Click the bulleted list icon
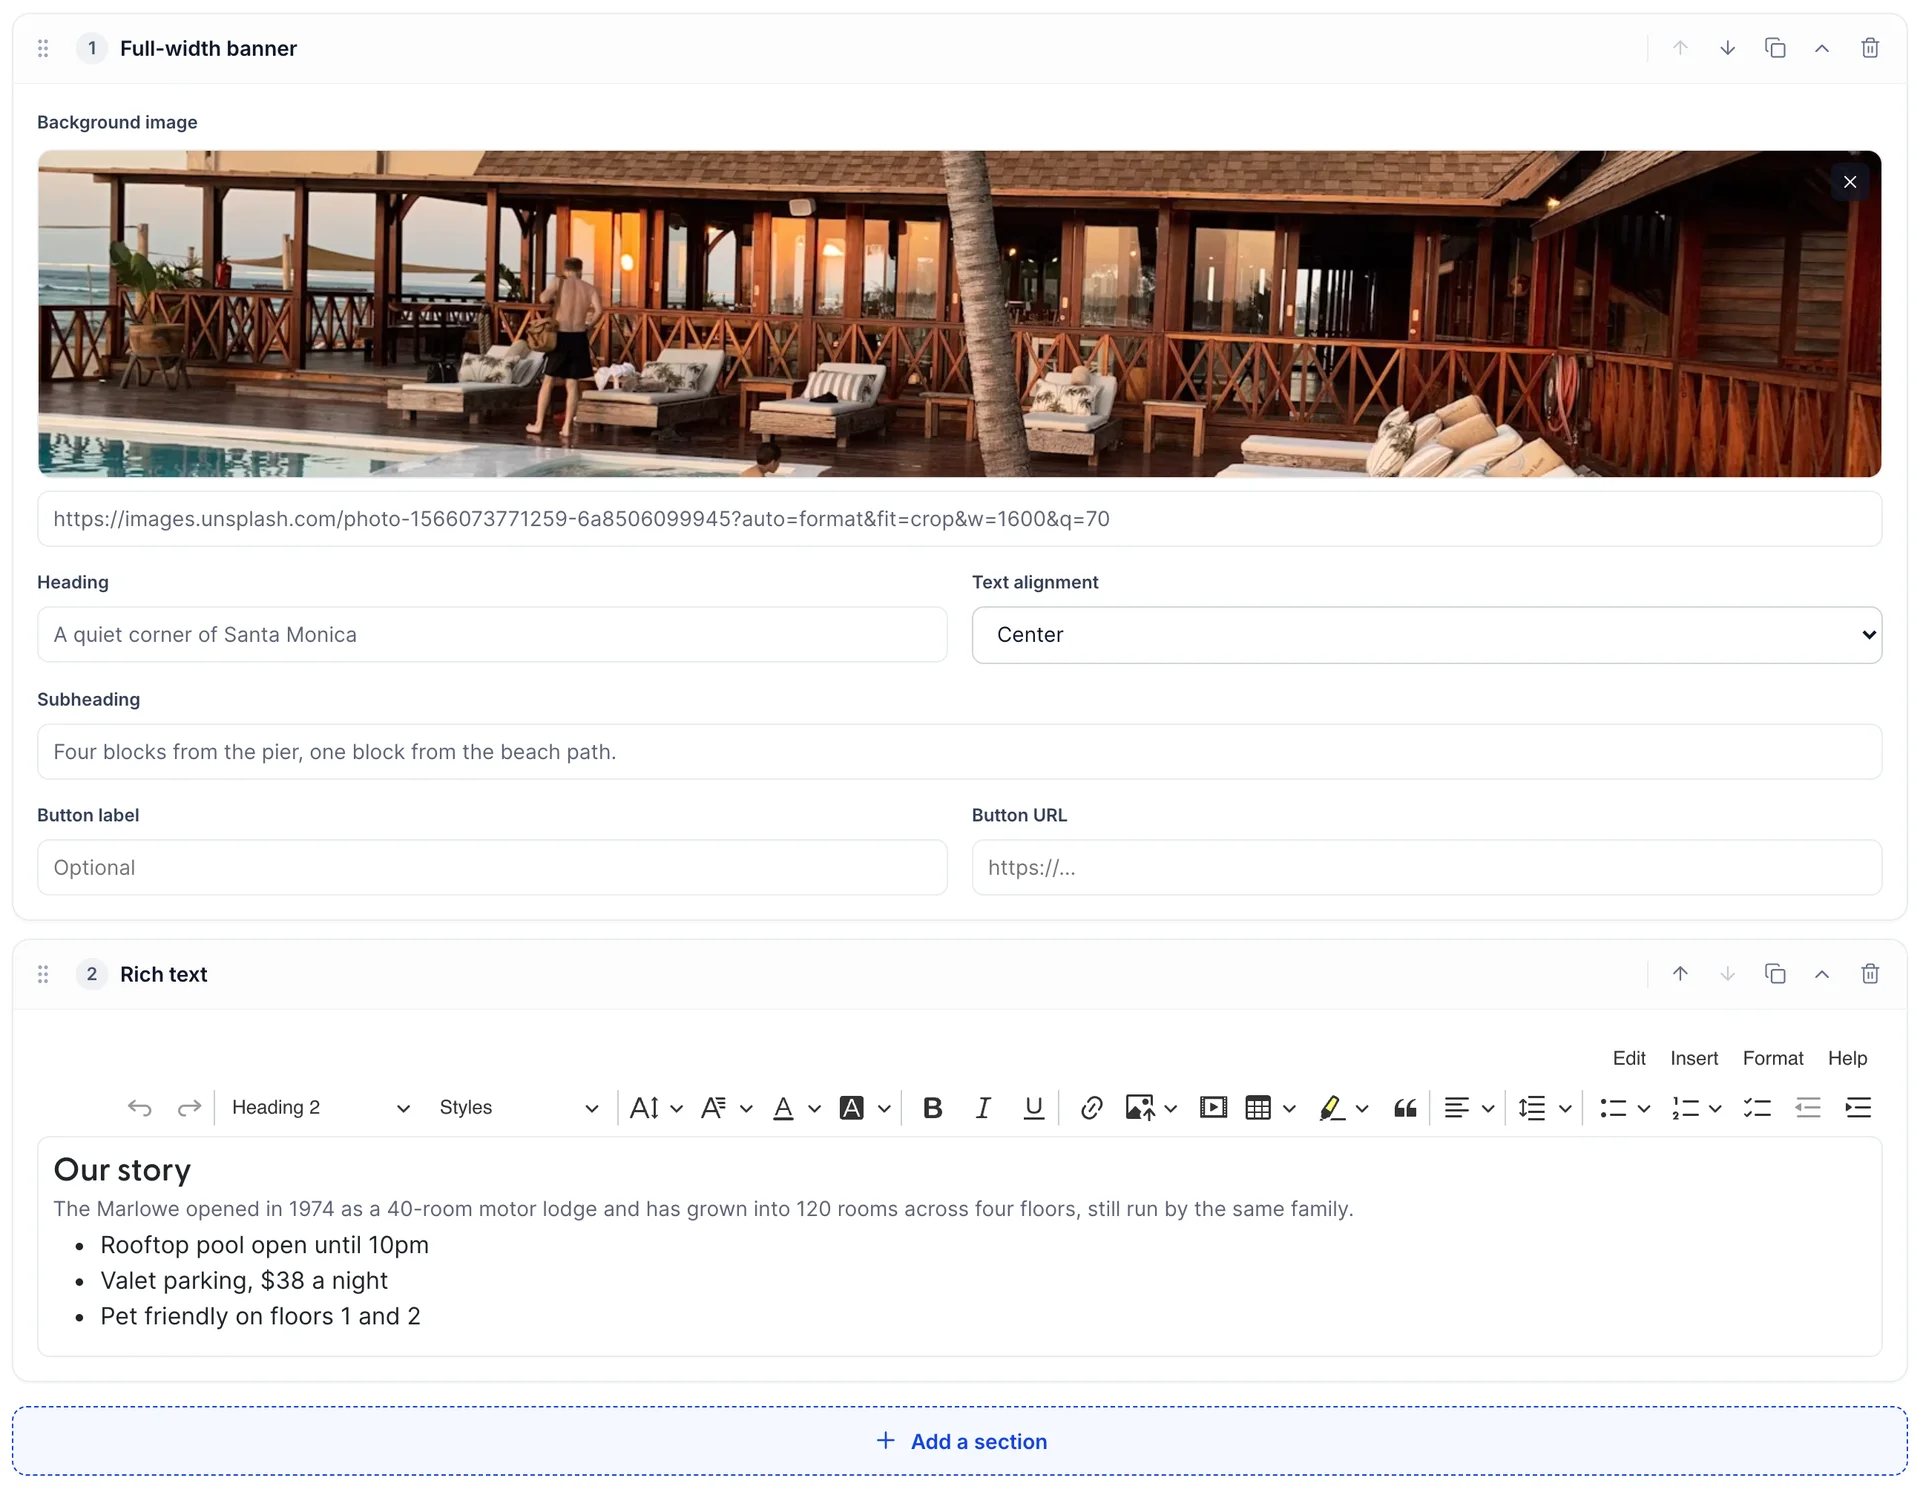 [1612, 1107]
